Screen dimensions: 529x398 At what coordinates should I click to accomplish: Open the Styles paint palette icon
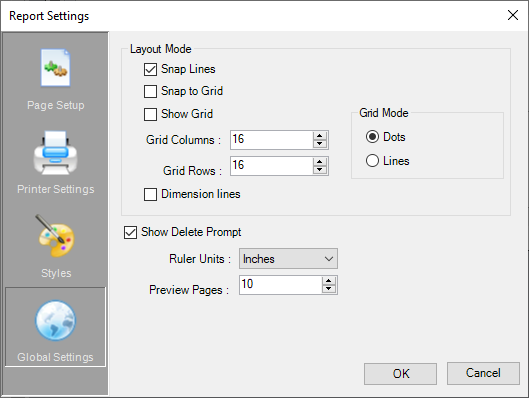click(x=56, y=236)
